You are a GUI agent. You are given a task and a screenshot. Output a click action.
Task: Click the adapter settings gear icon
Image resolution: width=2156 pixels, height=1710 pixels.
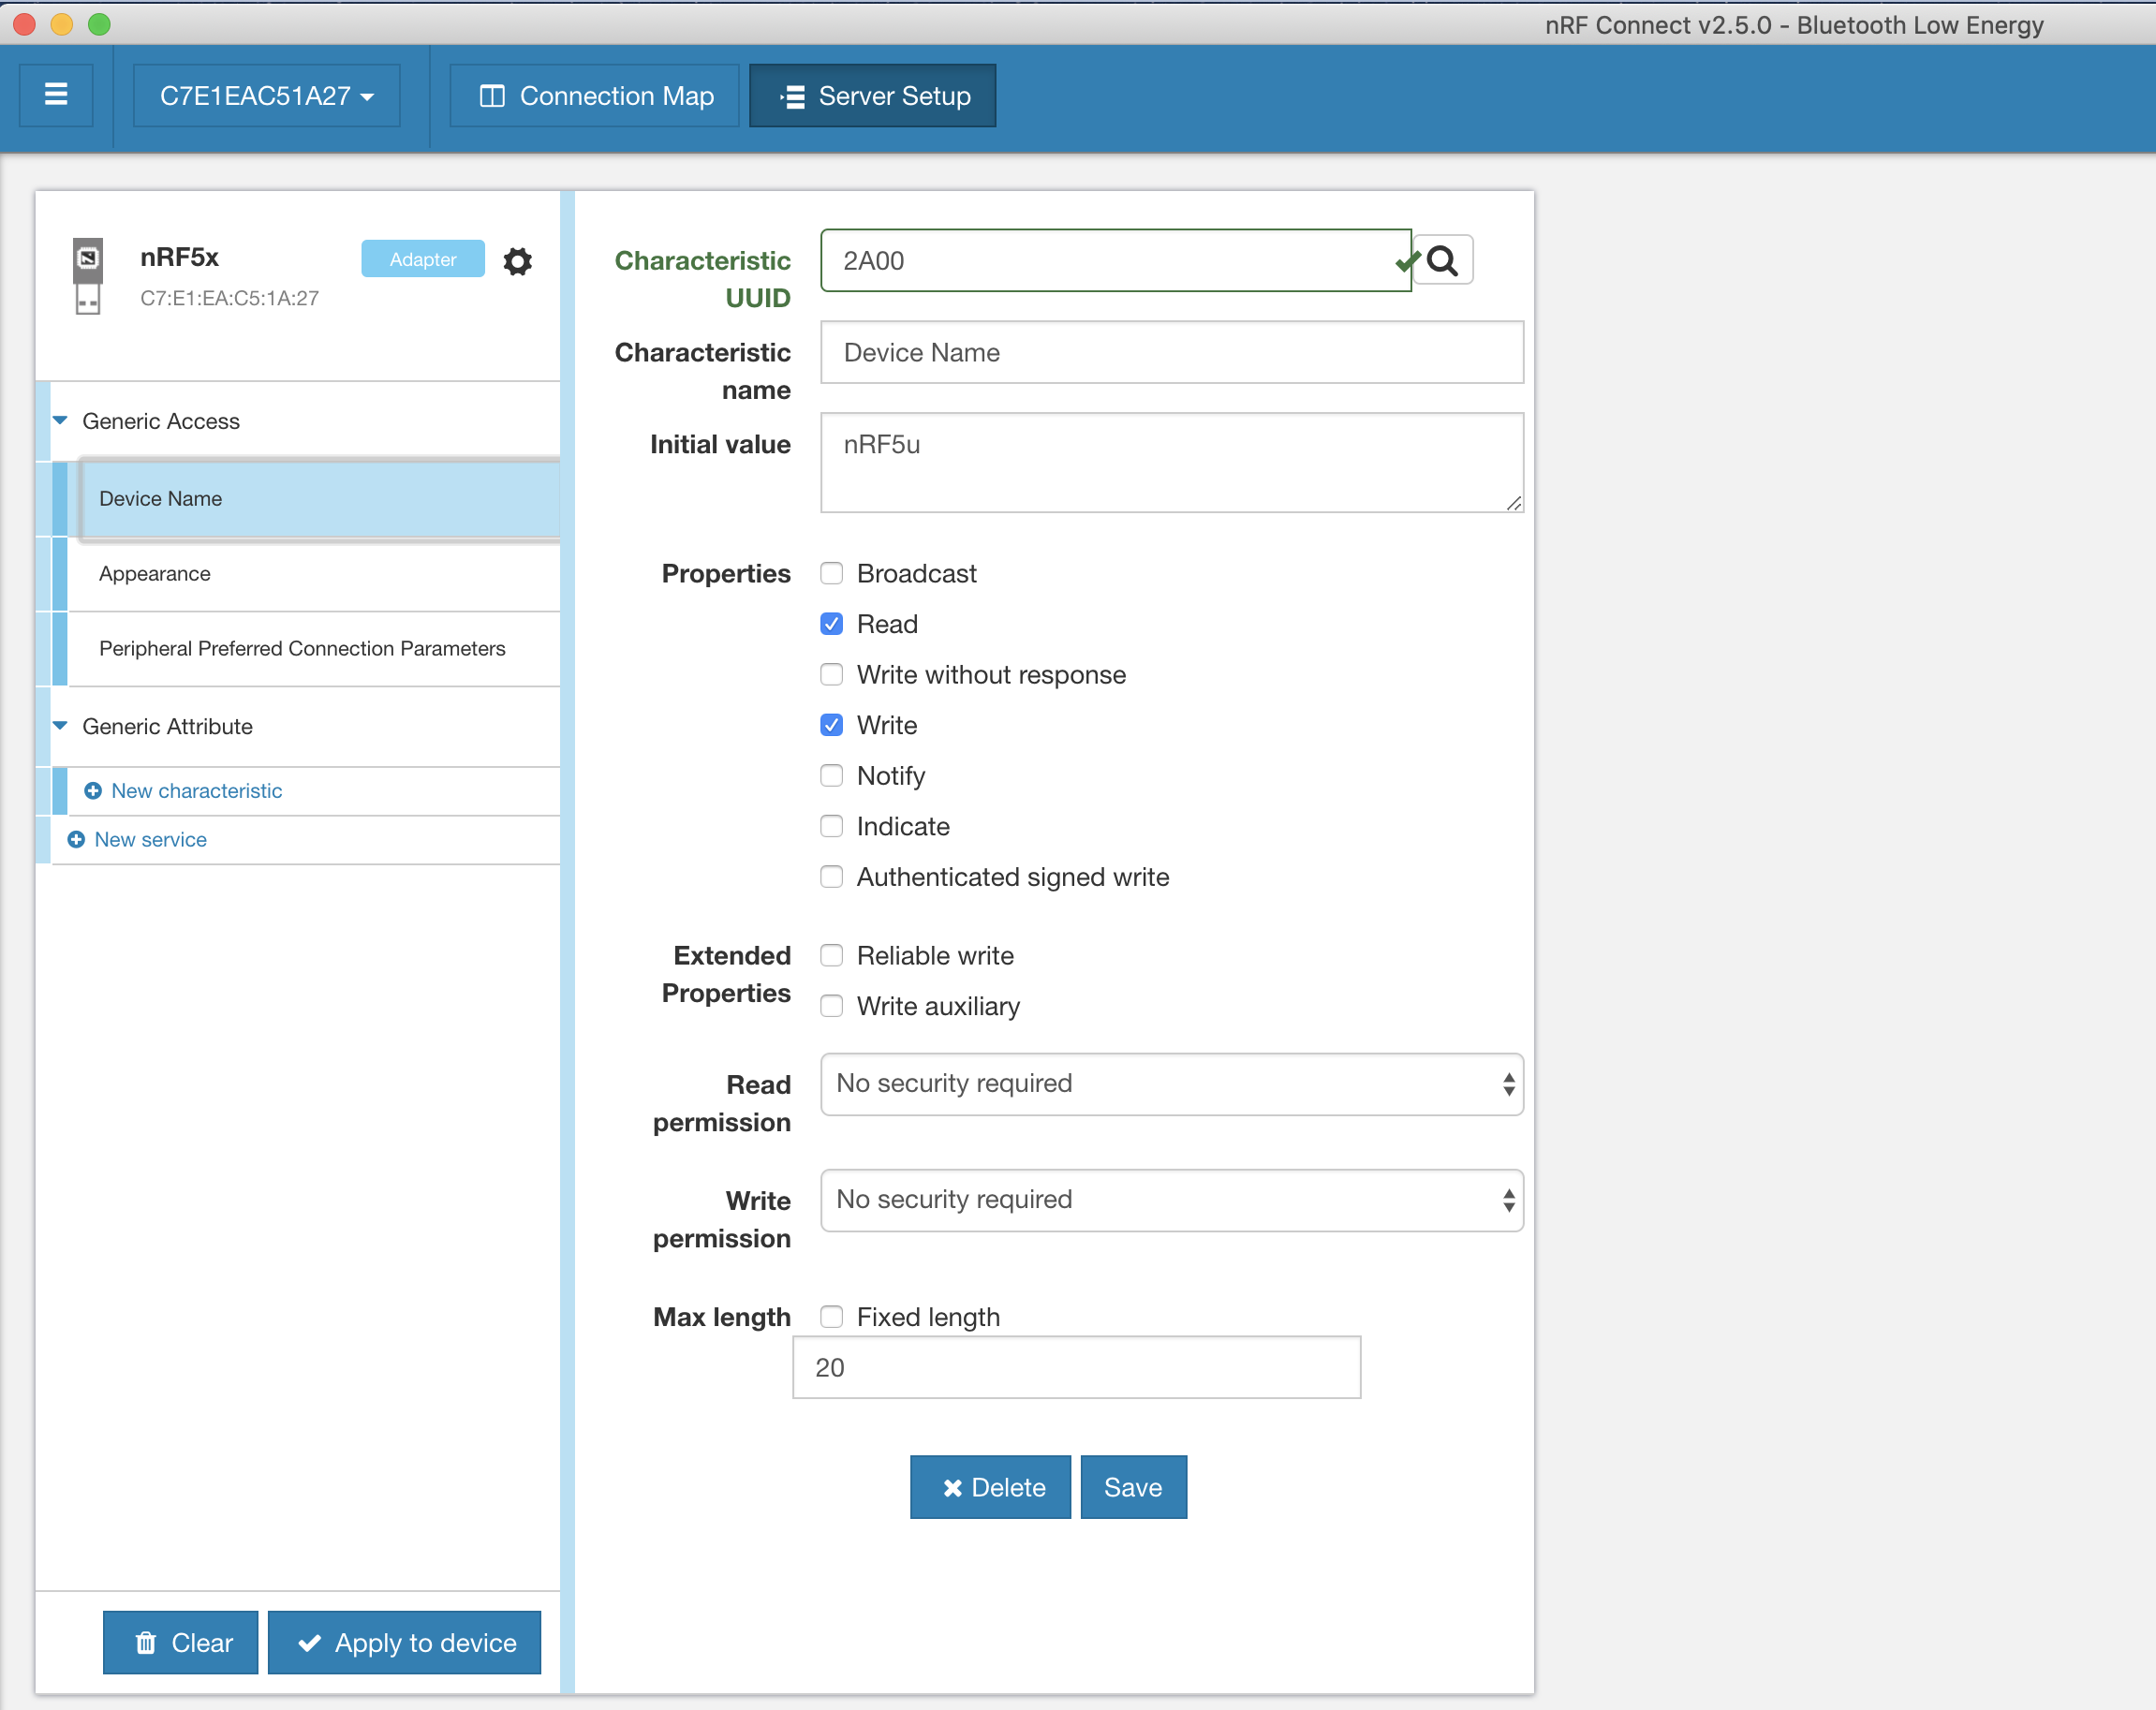coord(517,261)
